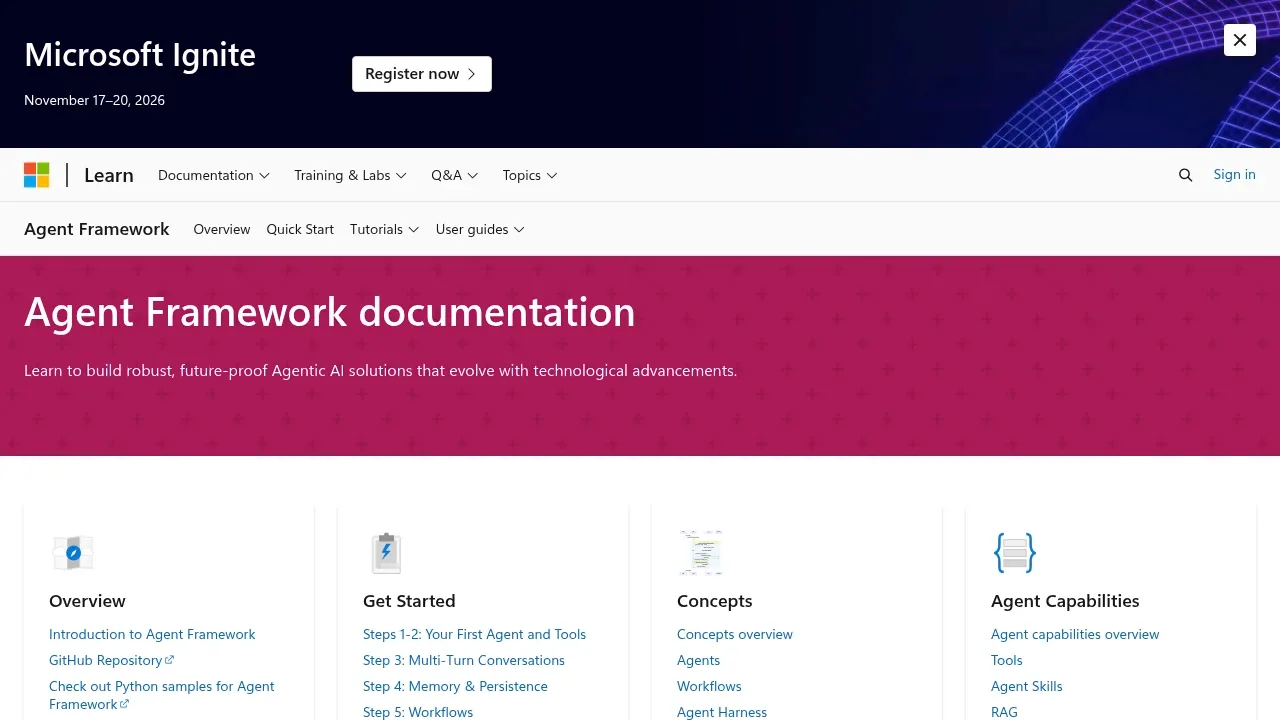1280x720 pixels.
Task: Open Steps 1-2: Your First Agent link
Action: pyautogui.click(x=474, y=634)
